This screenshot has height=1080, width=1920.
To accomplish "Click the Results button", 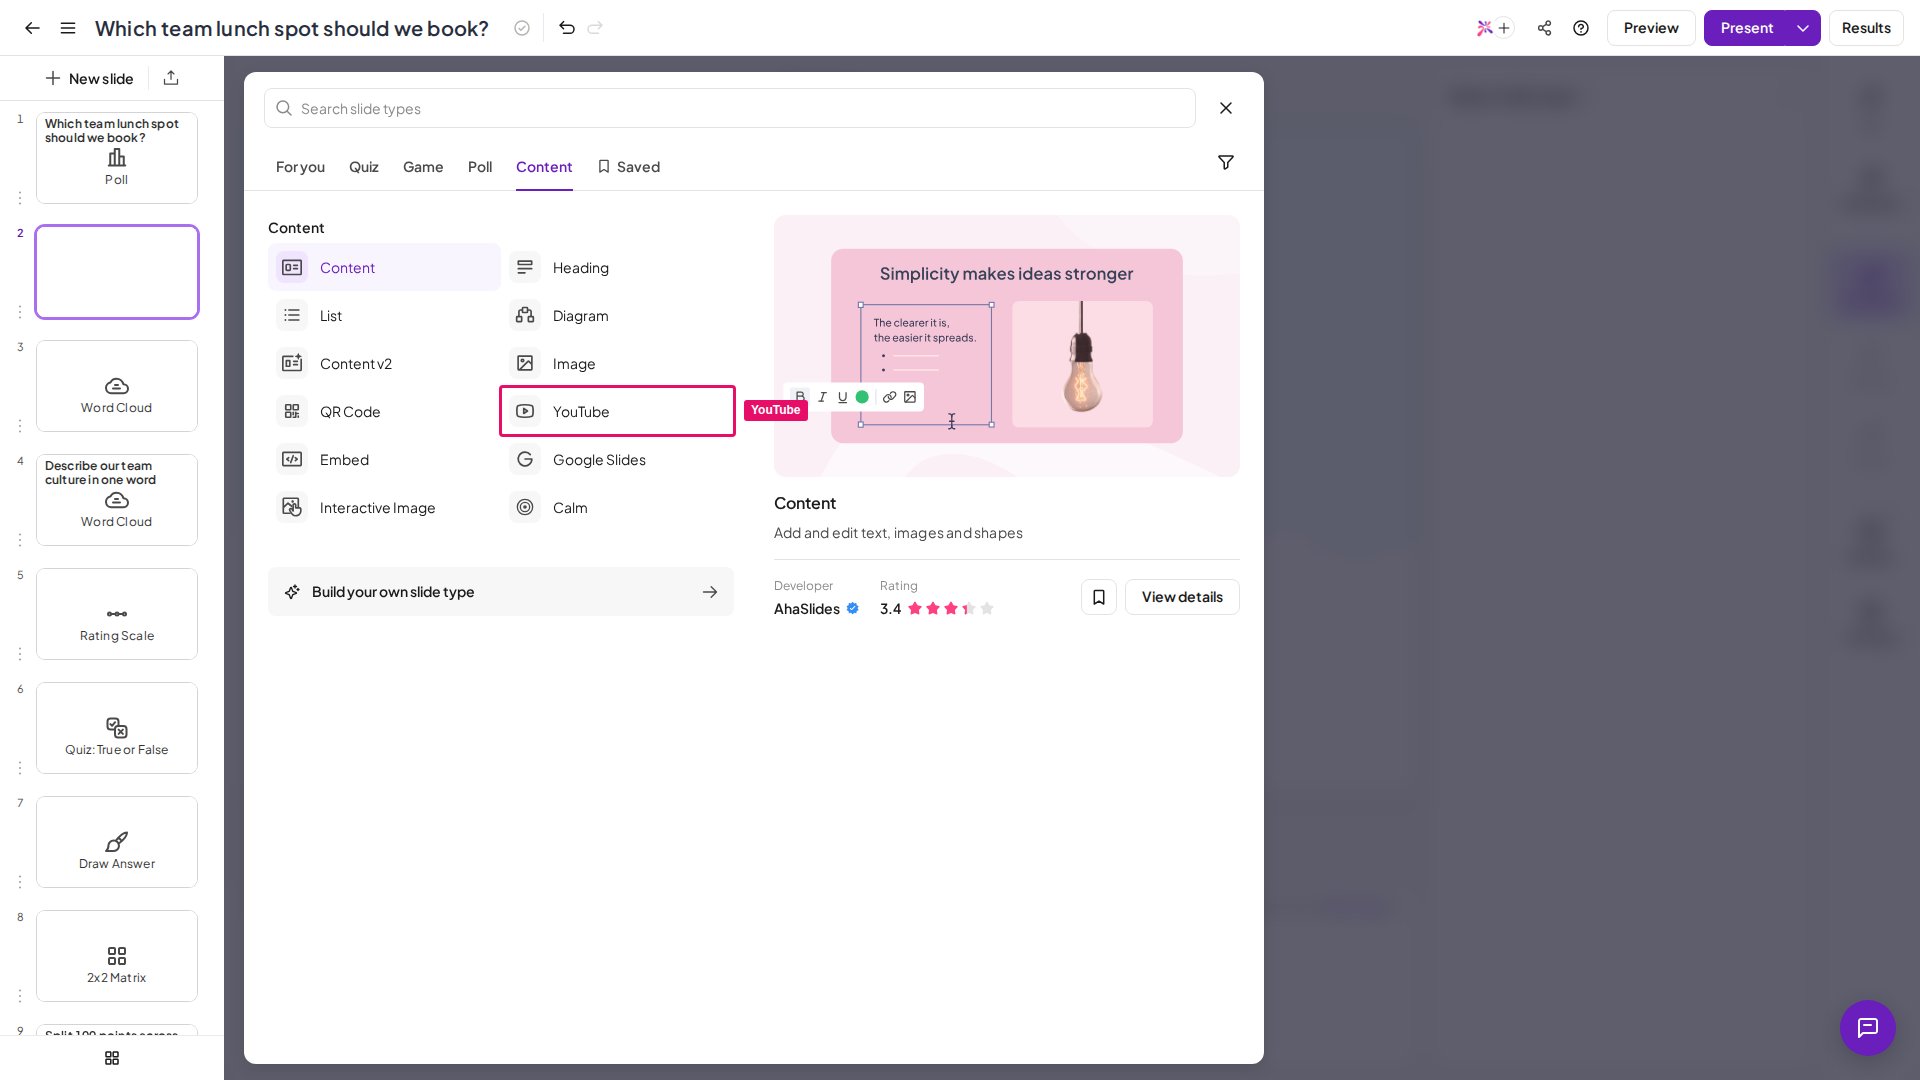I will point(1866,28).
